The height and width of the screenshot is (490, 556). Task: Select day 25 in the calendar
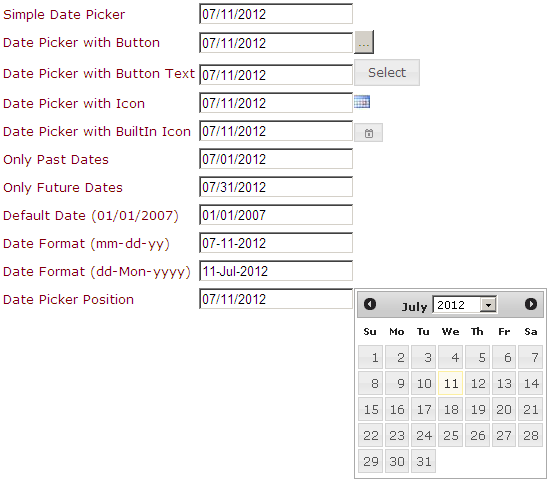(x=450, y=435)
